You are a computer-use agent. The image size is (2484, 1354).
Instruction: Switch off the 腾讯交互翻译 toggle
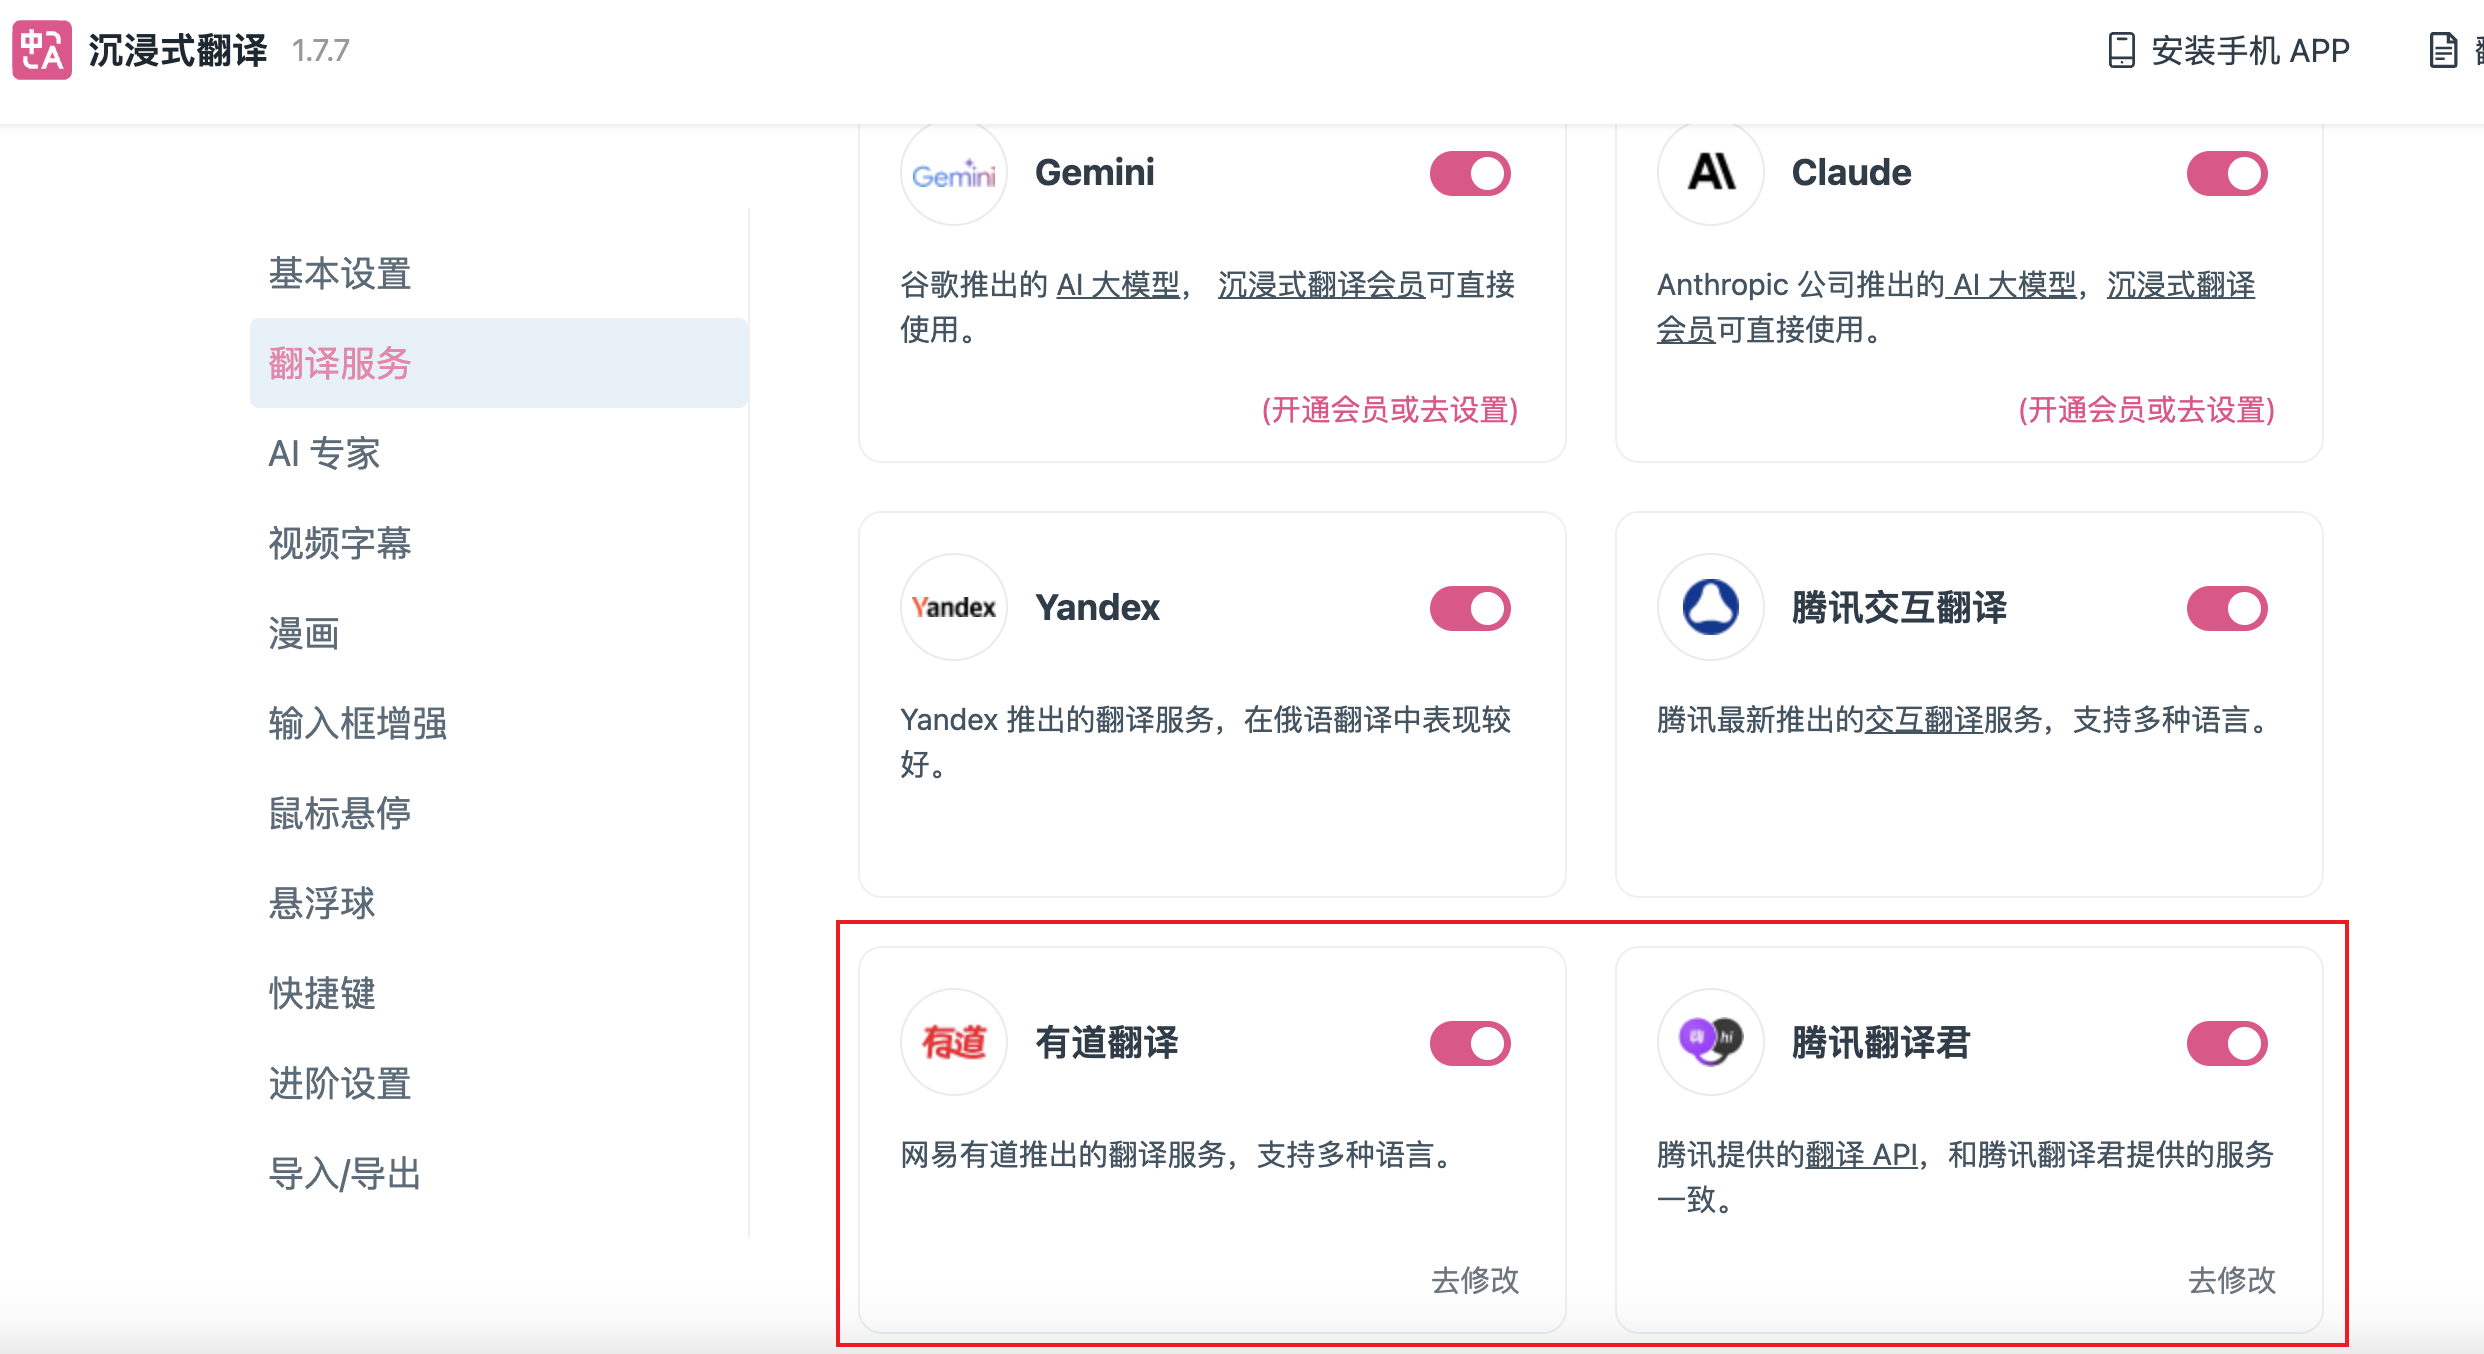pyautogui.click(x=2226, y=609)
